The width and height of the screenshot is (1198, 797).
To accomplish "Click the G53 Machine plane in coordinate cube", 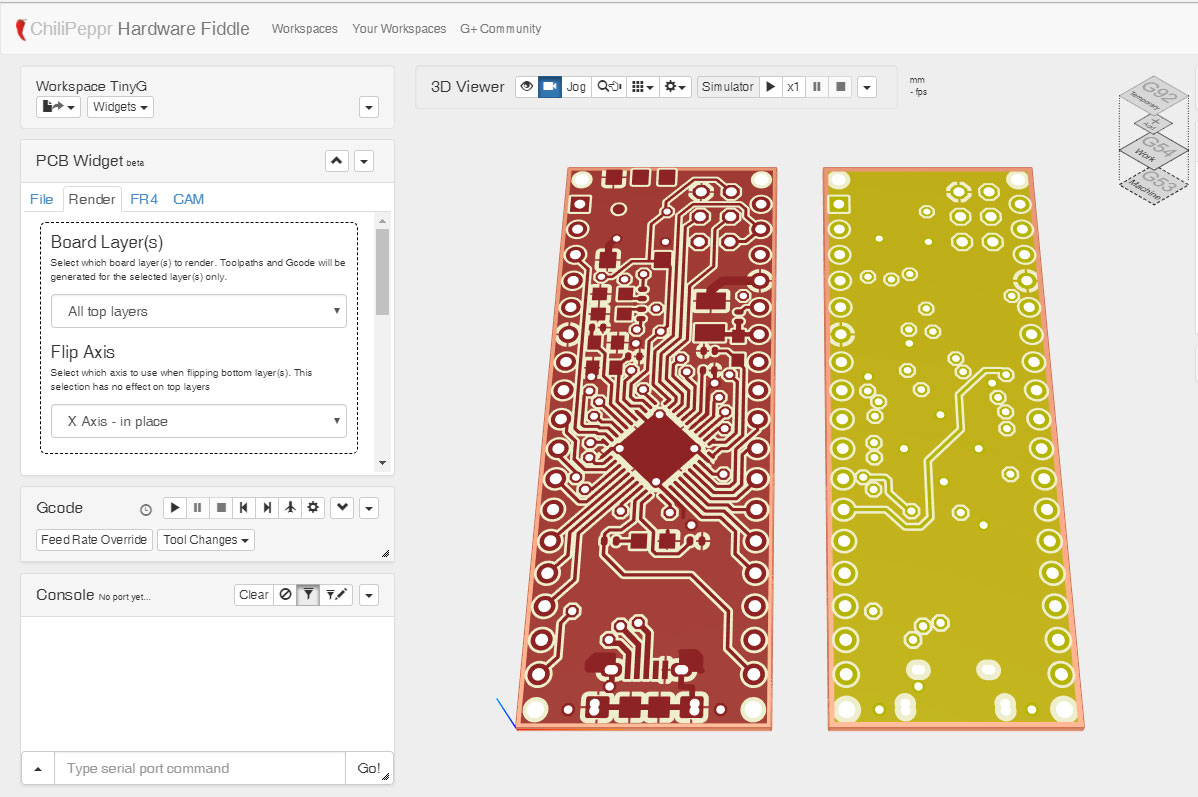I will [x=1154, y=184].
